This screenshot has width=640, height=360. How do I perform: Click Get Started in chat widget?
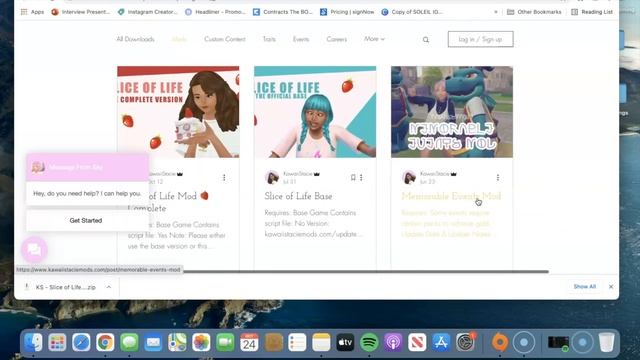tap(86, 220)
